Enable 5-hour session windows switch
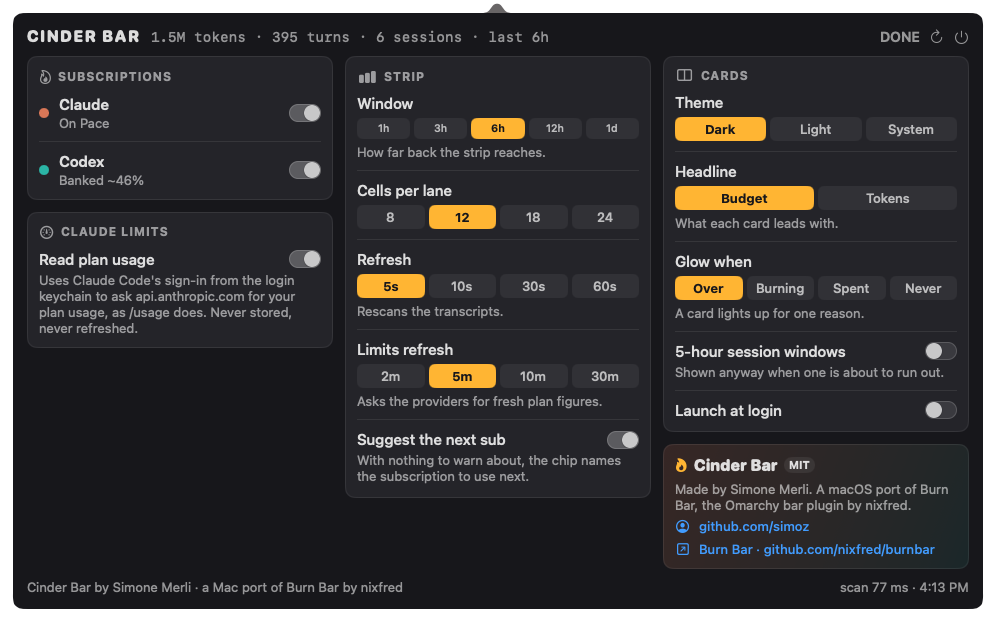996x622 pixels. click(x=941, y=351)
